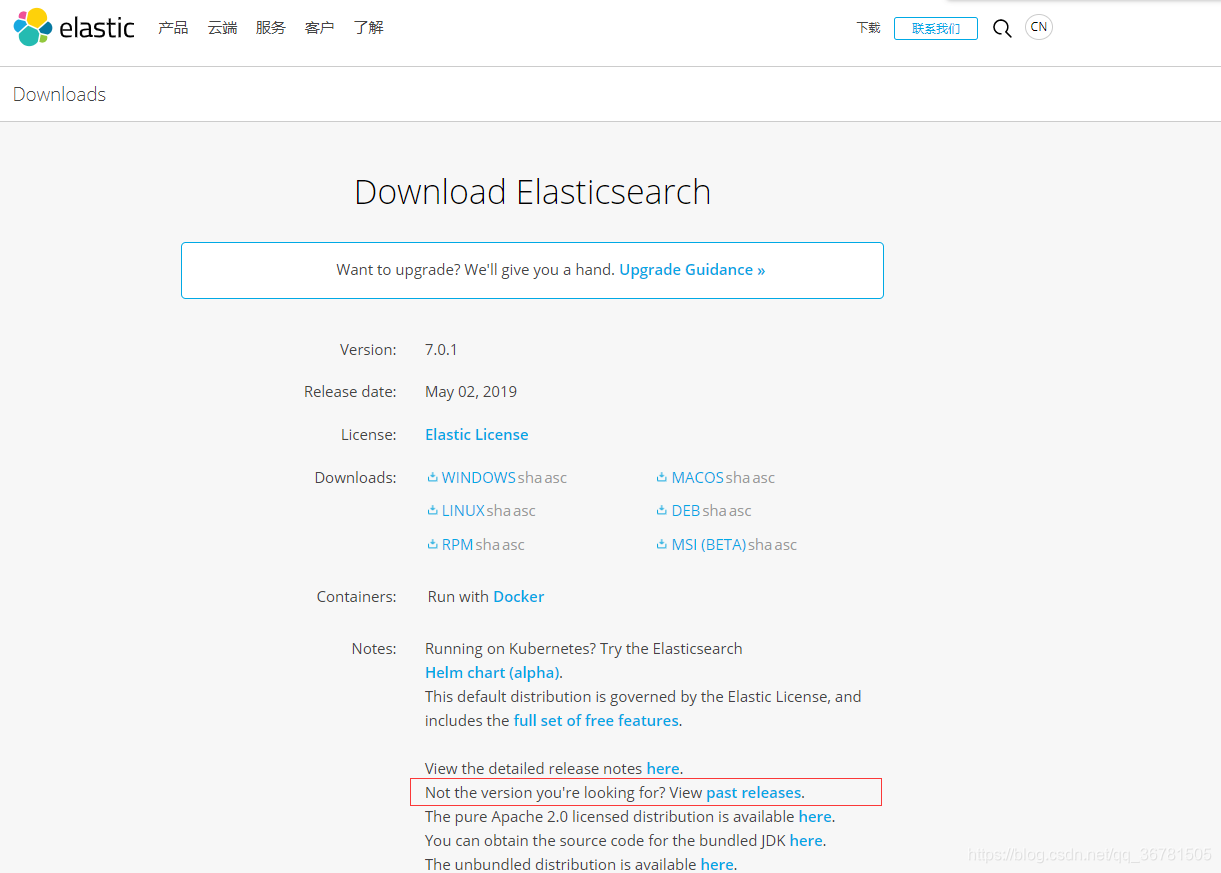Click the RPM download arrow icon

pos(433,545)
